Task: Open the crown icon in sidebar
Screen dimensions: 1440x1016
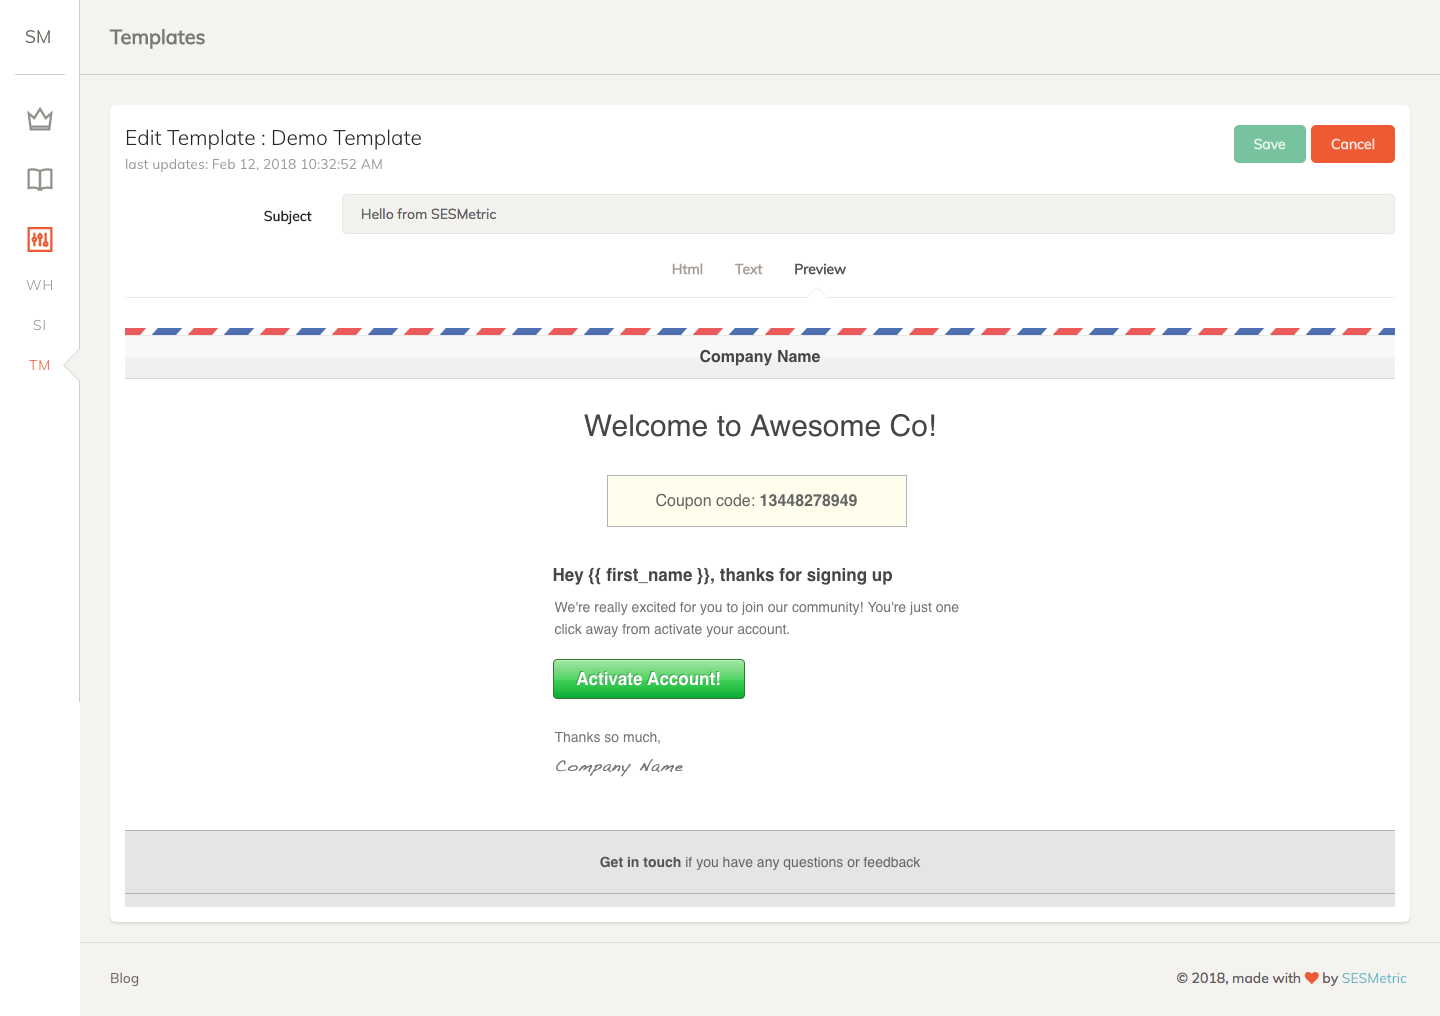Action: click(x=40, y=119)
